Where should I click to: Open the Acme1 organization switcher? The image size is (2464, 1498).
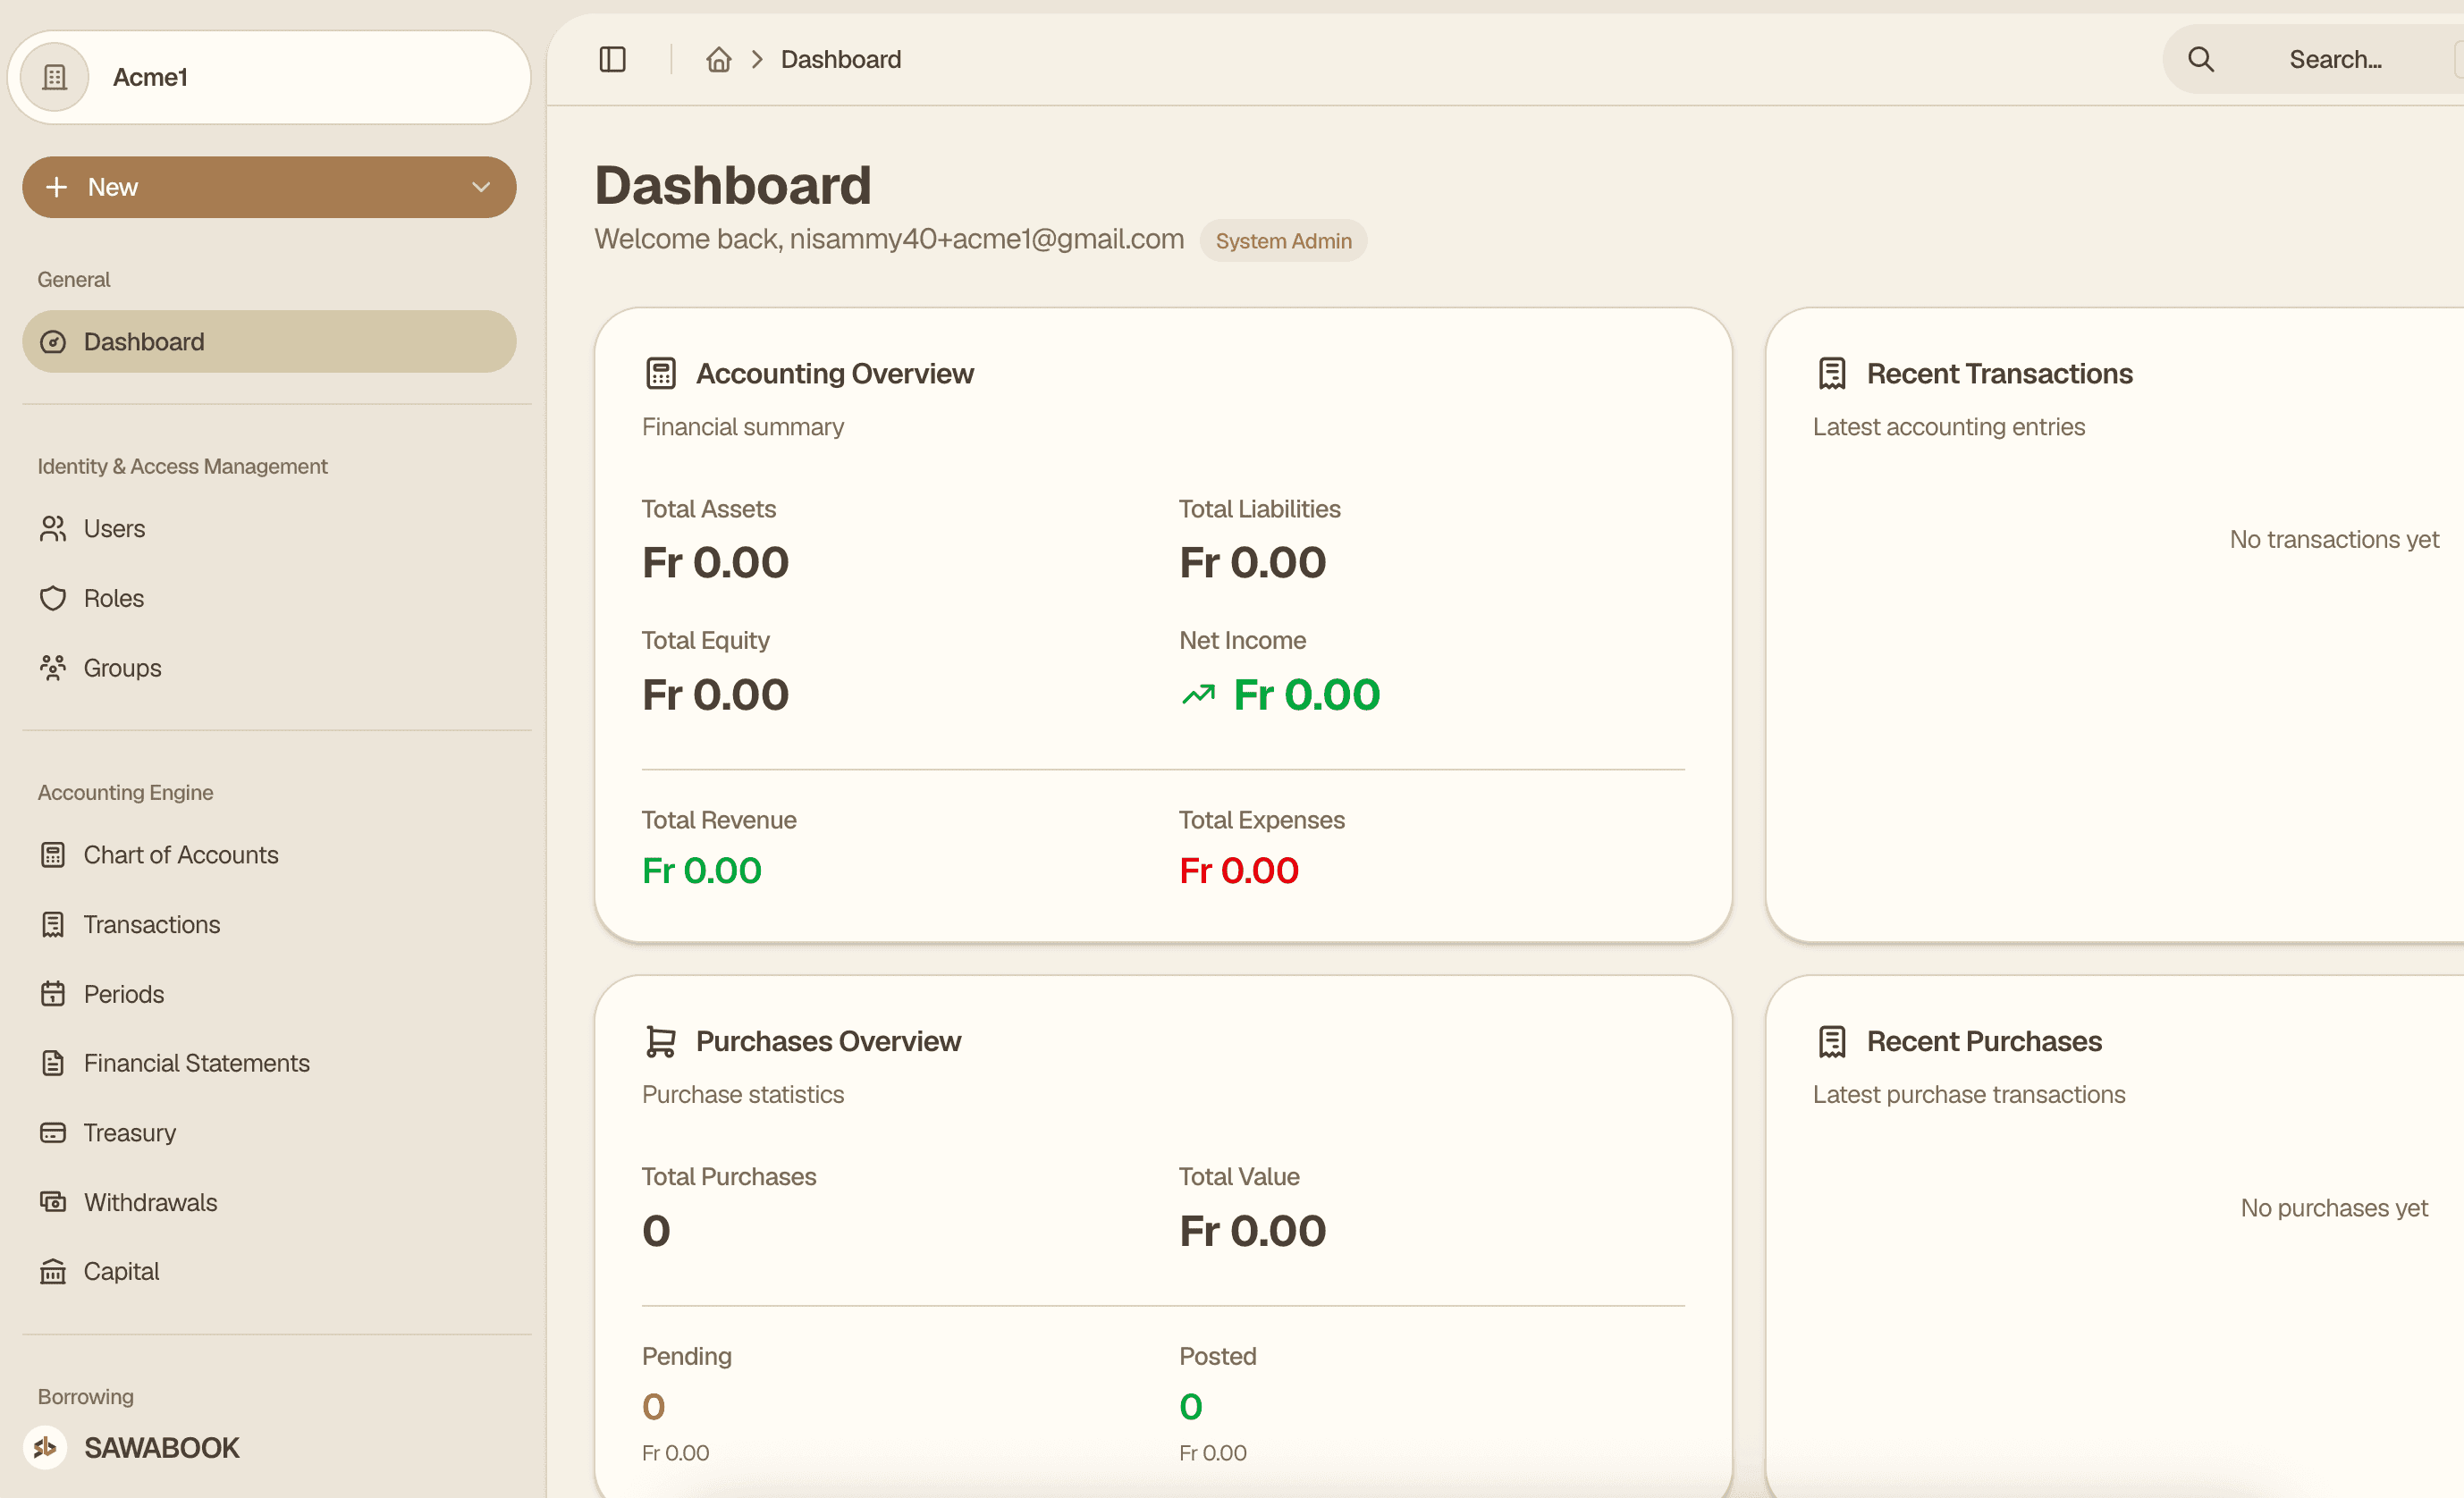269,77
